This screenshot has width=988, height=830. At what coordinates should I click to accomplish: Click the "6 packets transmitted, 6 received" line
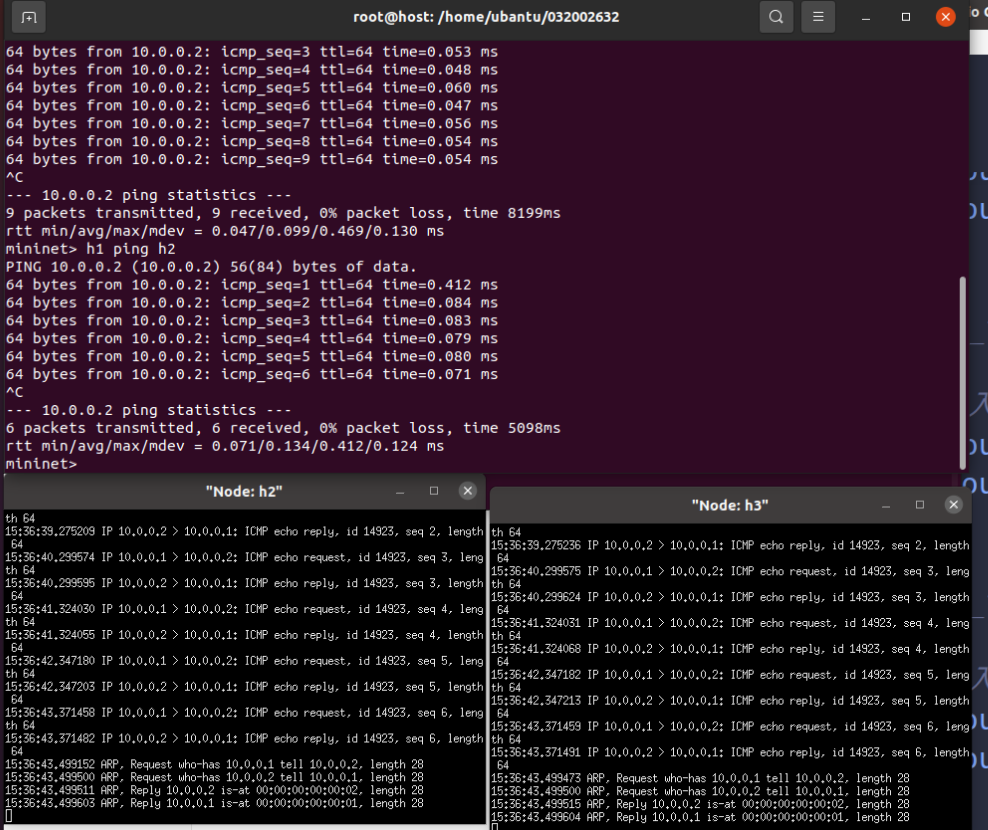coord(283,428)
